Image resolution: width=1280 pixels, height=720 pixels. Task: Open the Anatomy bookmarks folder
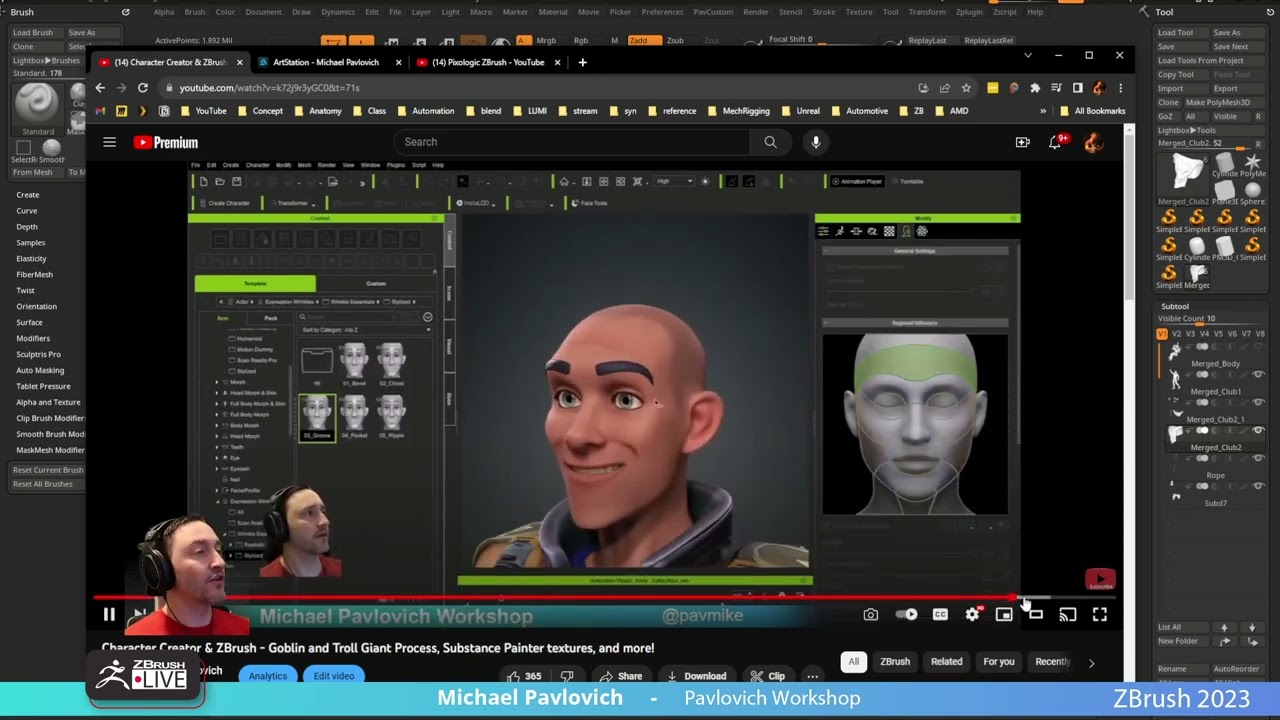(317, 111)
